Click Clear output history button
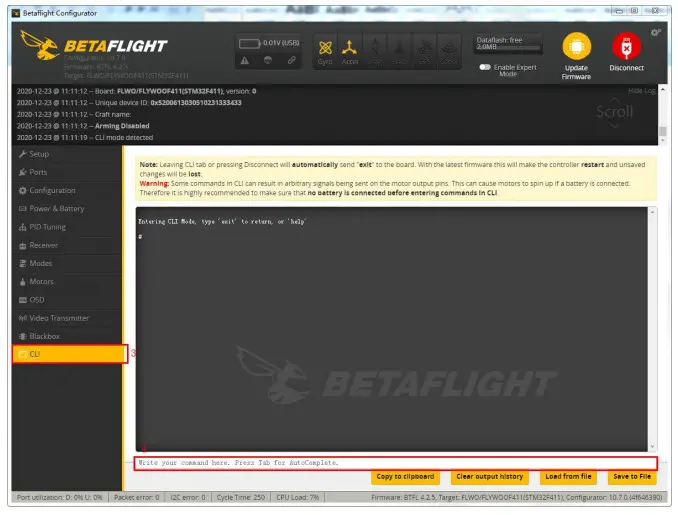 (489, 477)
